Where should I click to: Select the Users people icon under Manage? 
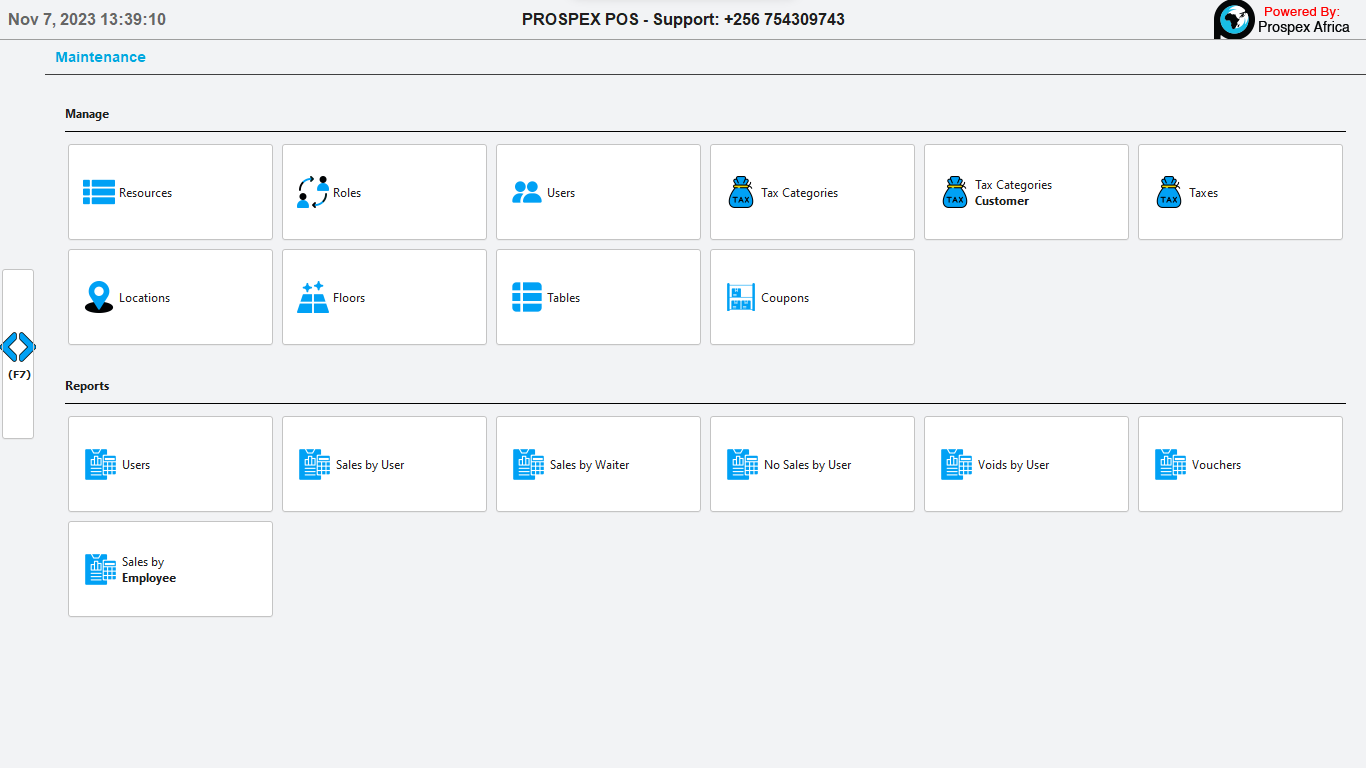click(x=526, y=192)
